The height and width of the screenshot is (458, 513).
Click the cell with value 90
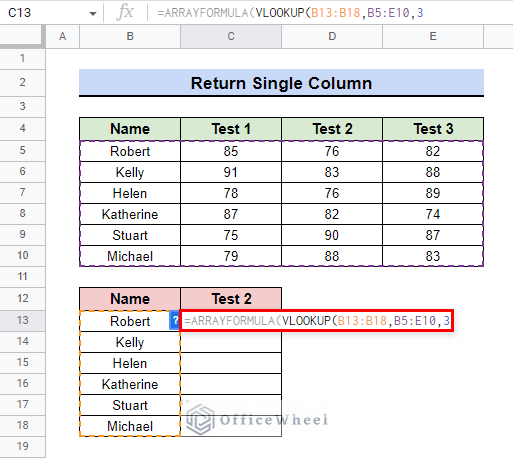pyautogui.click(x=332, y=235)
